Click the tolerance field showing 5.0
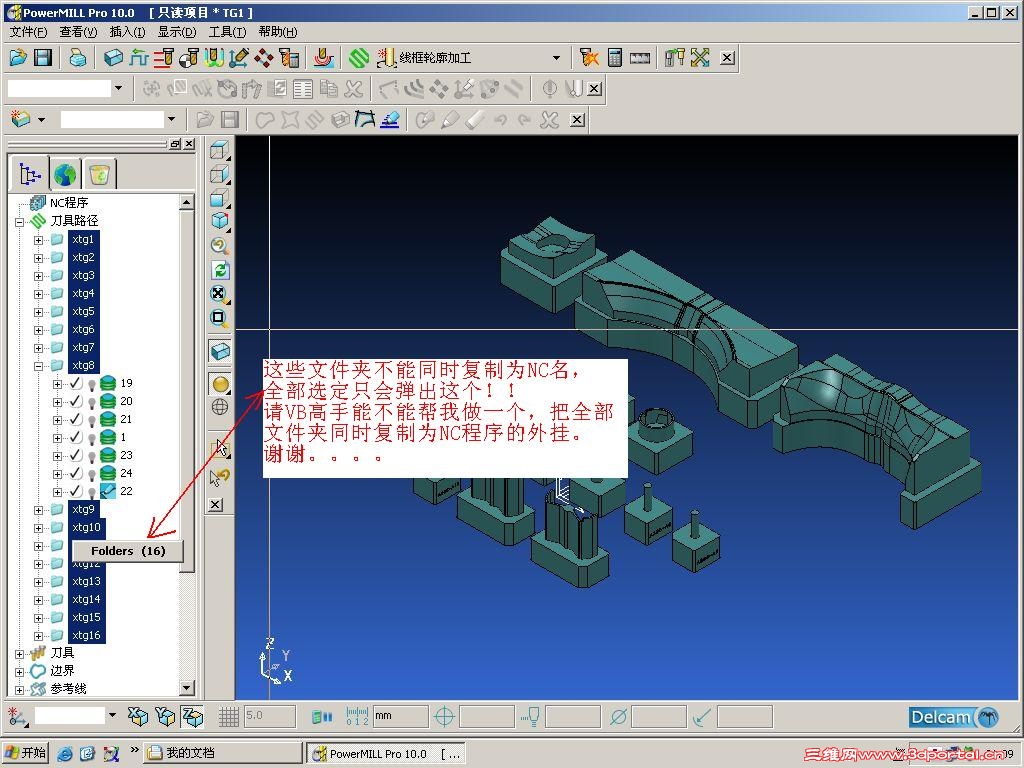This screenshot has width=1024, height=768. pos(270,716)
